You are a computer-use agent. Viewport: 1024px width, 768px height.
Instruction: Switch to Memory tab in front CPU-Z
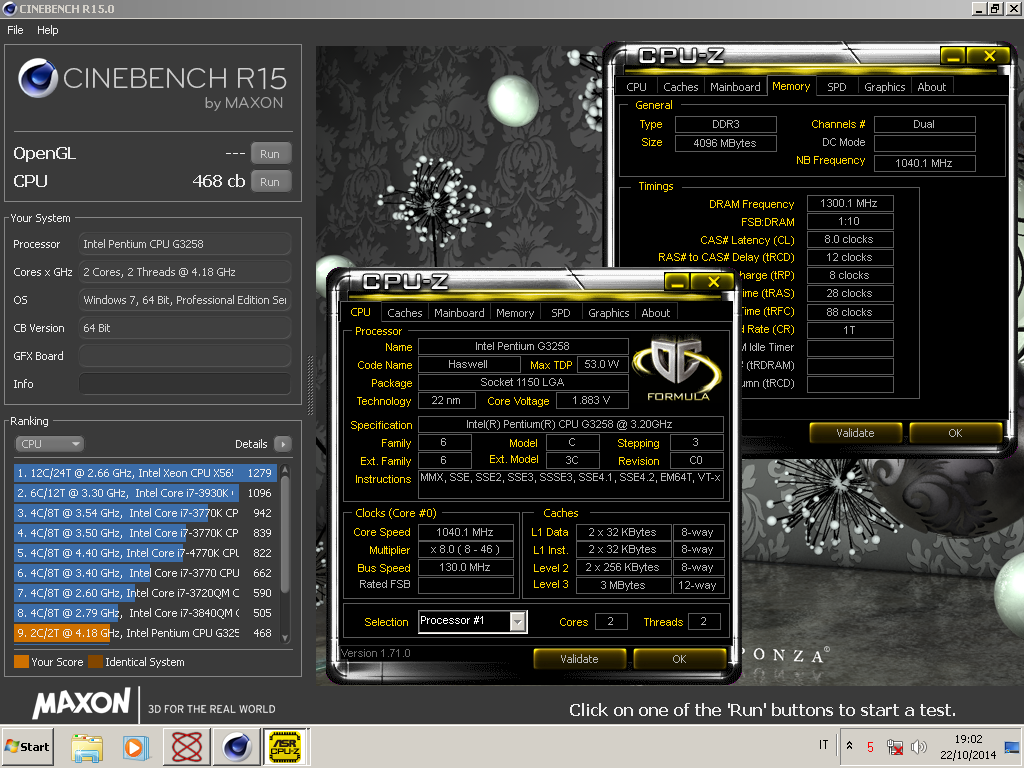click(x=515, y=313)
